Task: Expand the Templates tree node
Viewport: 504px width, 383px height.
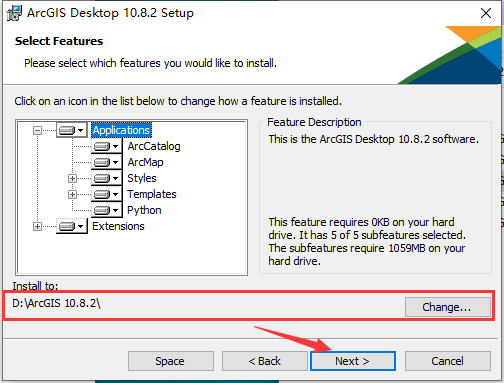Action: [x=72, y=194]
